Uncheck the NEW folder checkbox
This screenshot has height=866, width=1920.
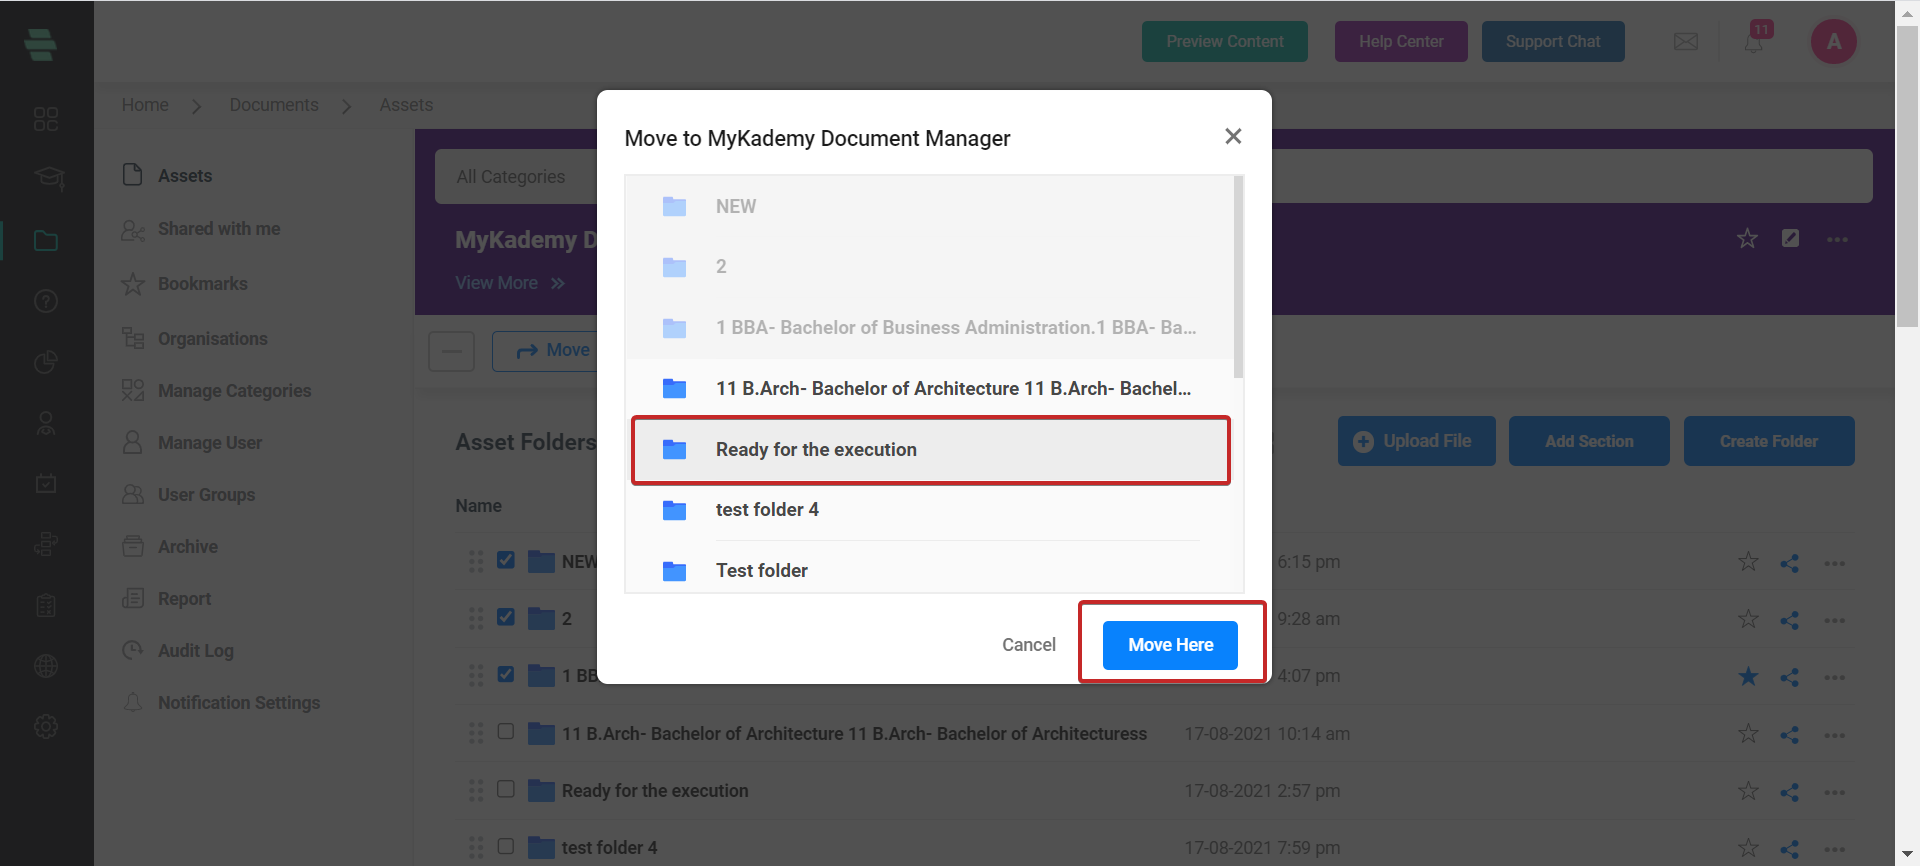click(506, 560)
